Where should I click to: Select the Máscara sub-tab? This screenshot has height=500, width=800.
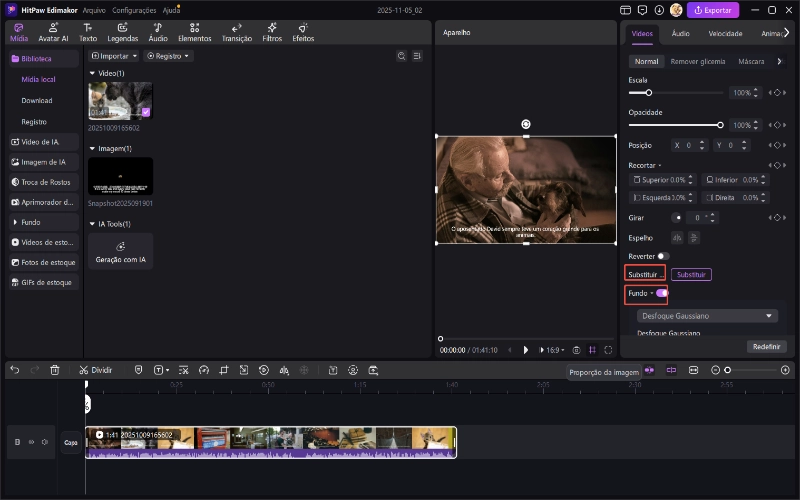pos(751,61)
